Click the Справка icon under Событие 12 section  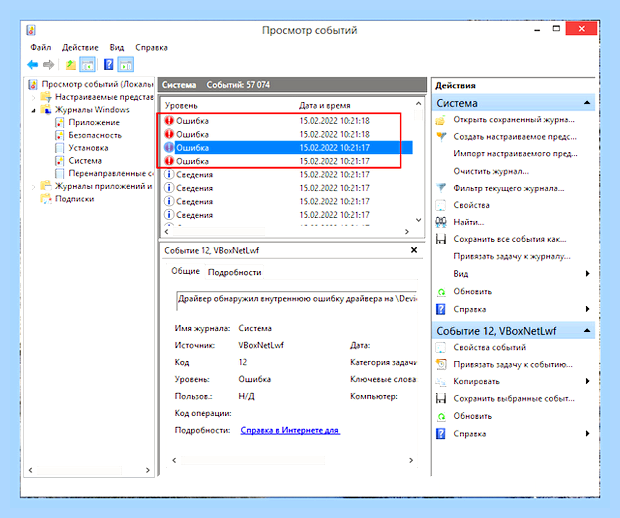coord(440,434)
